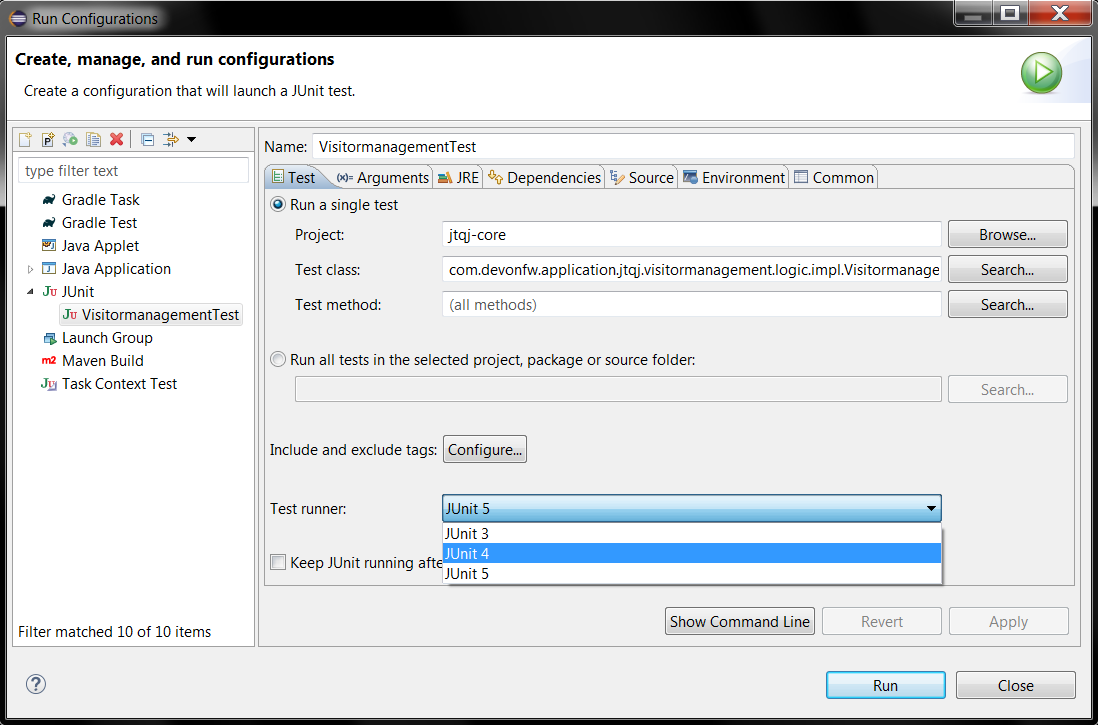Image resolution: width=1098 pixels, height=725 pixels.
Task: Click the Collapse All icon
Action: [x=147, y=139]
